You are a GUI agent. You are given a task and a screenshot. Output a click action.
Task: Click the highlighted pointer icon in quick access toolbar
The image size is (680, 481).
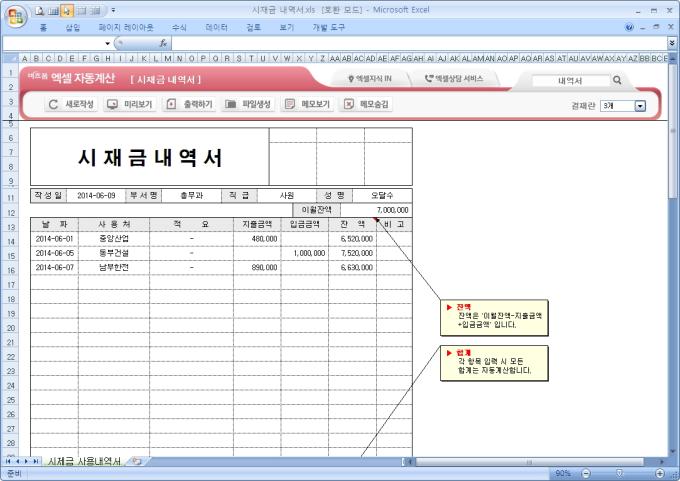(66, 11)
